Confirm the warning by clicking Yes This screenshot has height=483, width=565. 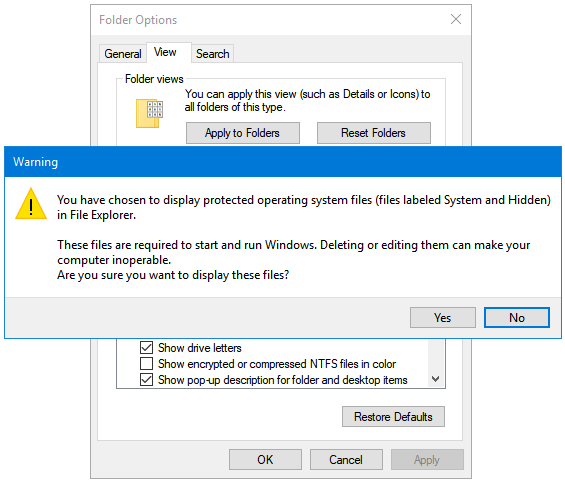click(442, 318)
